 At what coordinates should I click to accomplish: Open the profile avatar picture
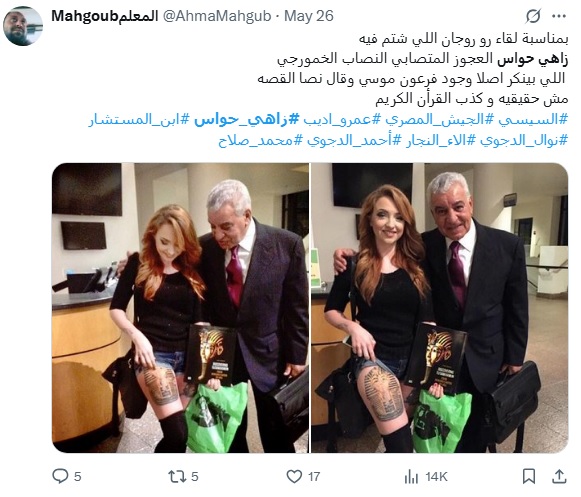[x=23, y=26]
